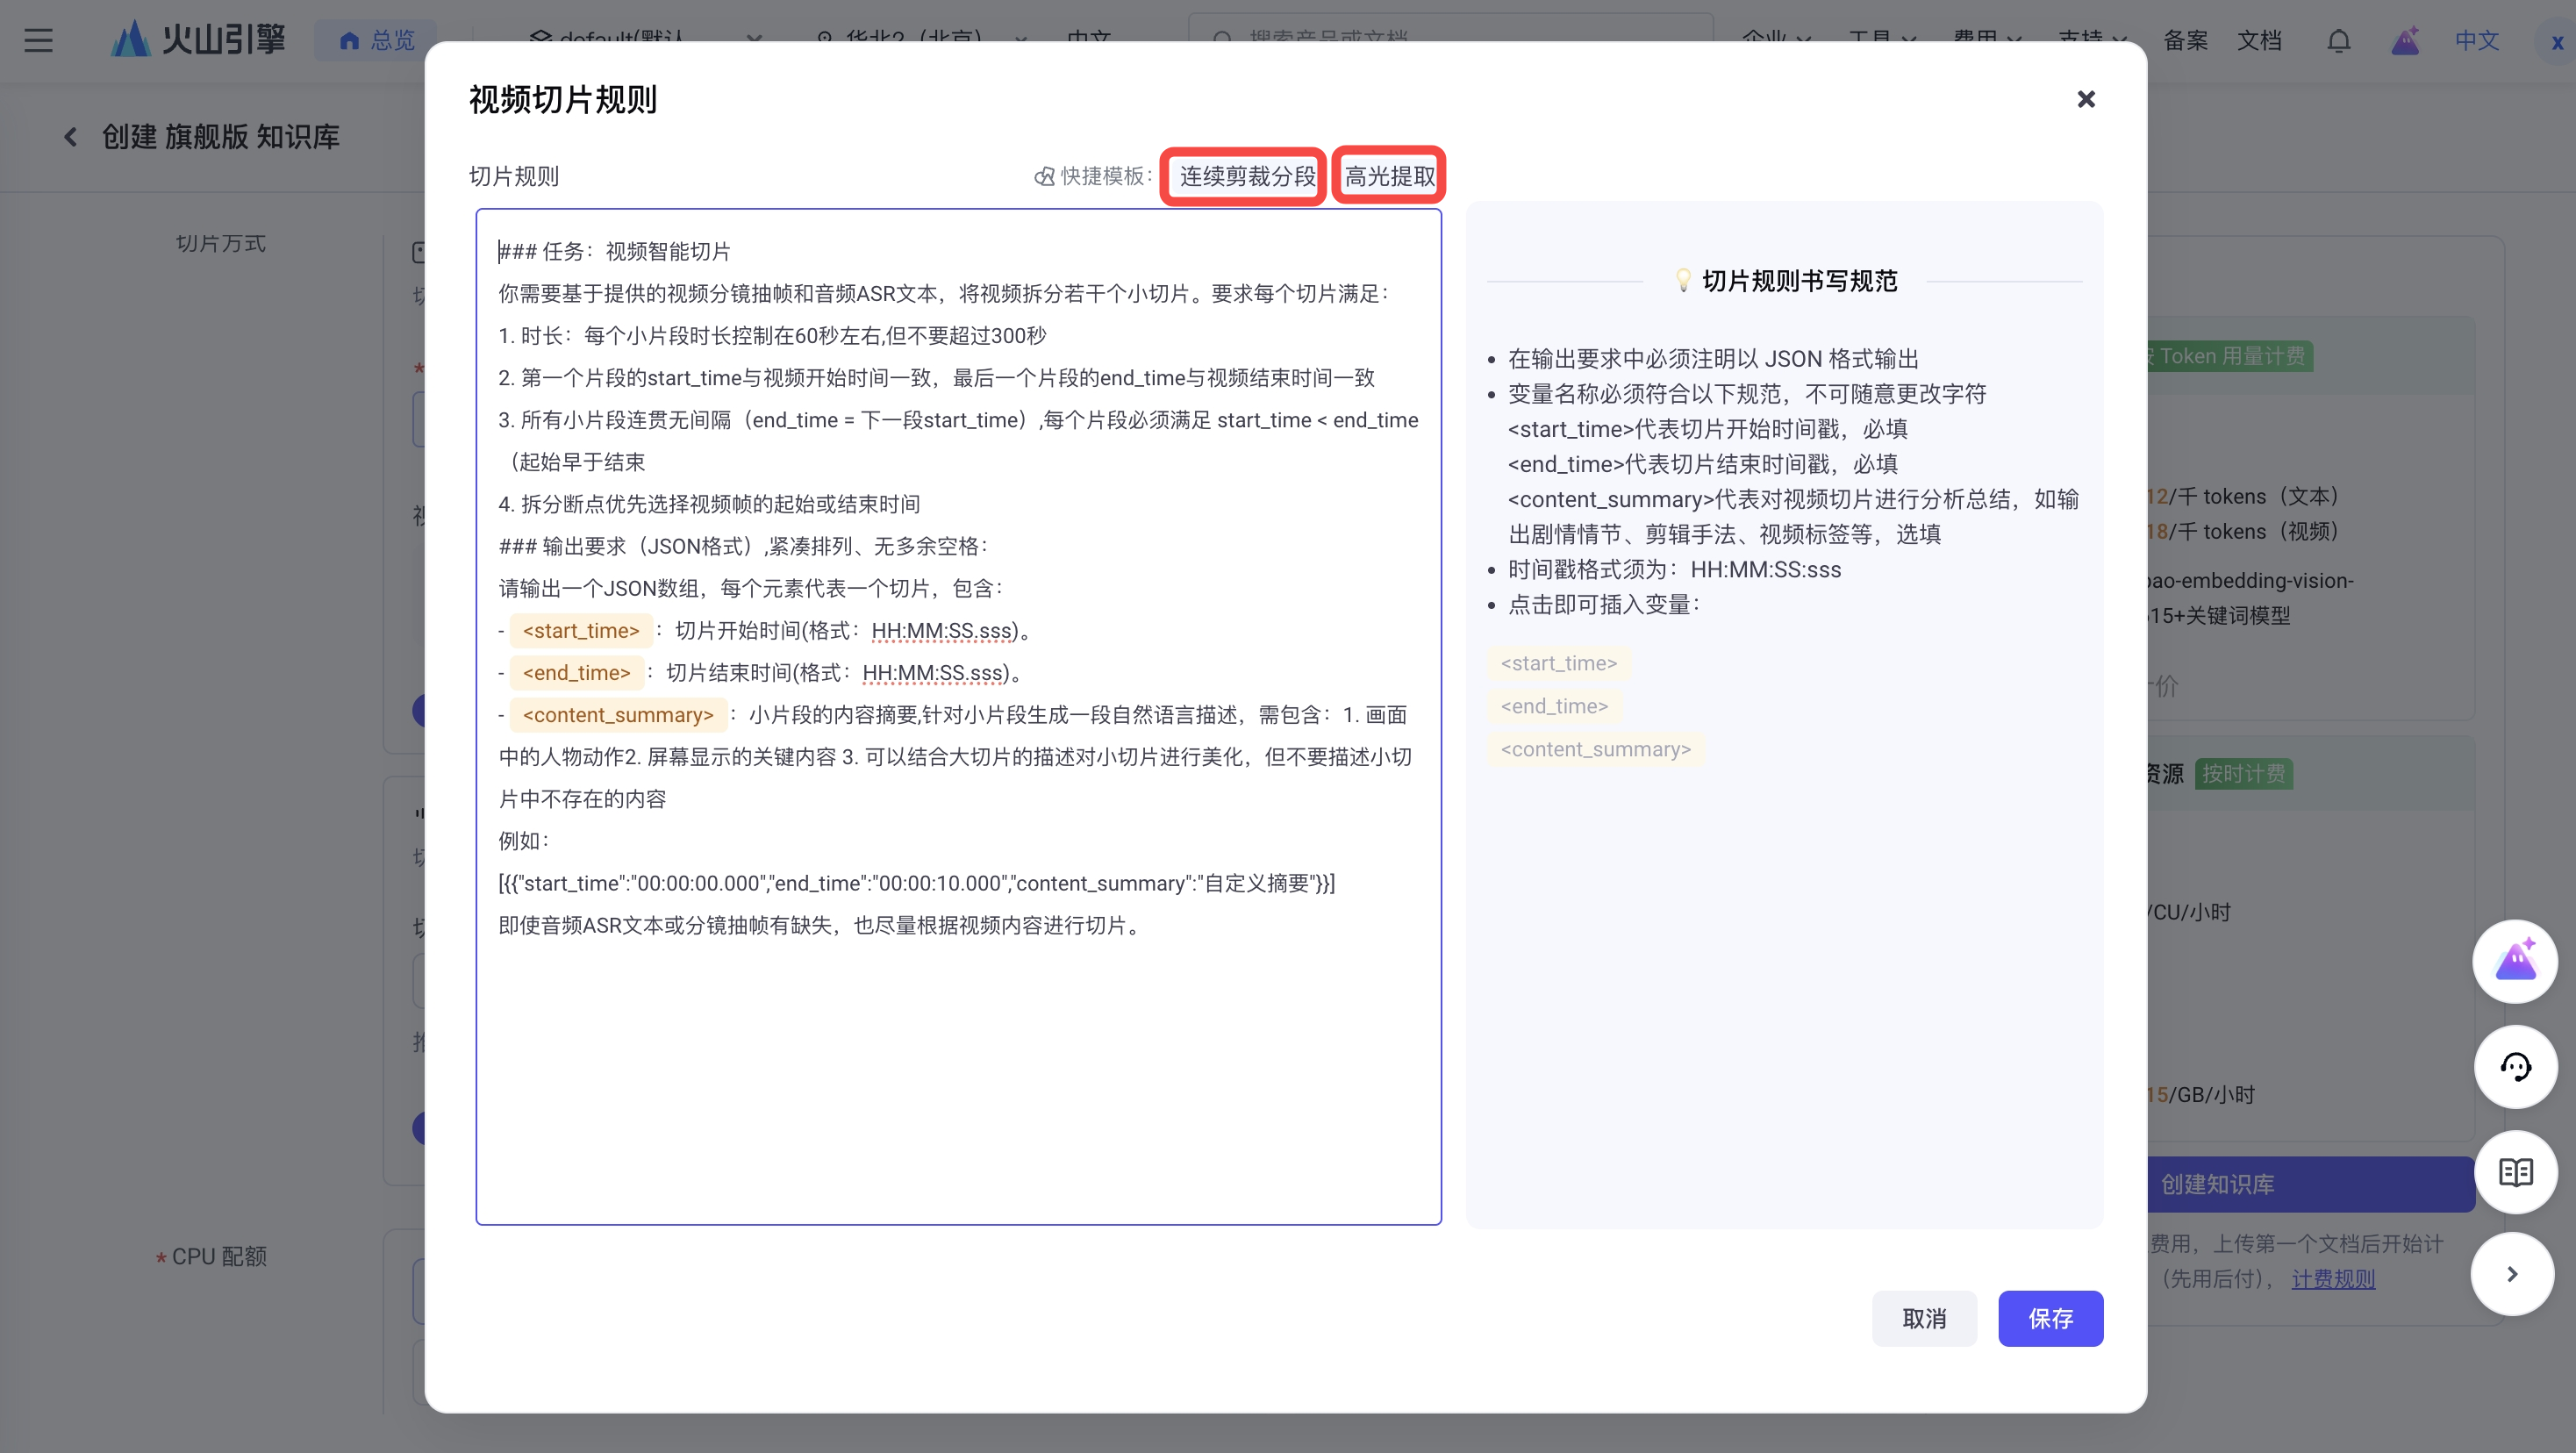Insert the <content_summary> variable chip
Viewport: 2576px width, 1453px height.
pyautogui.click(x=1594, y=749)
